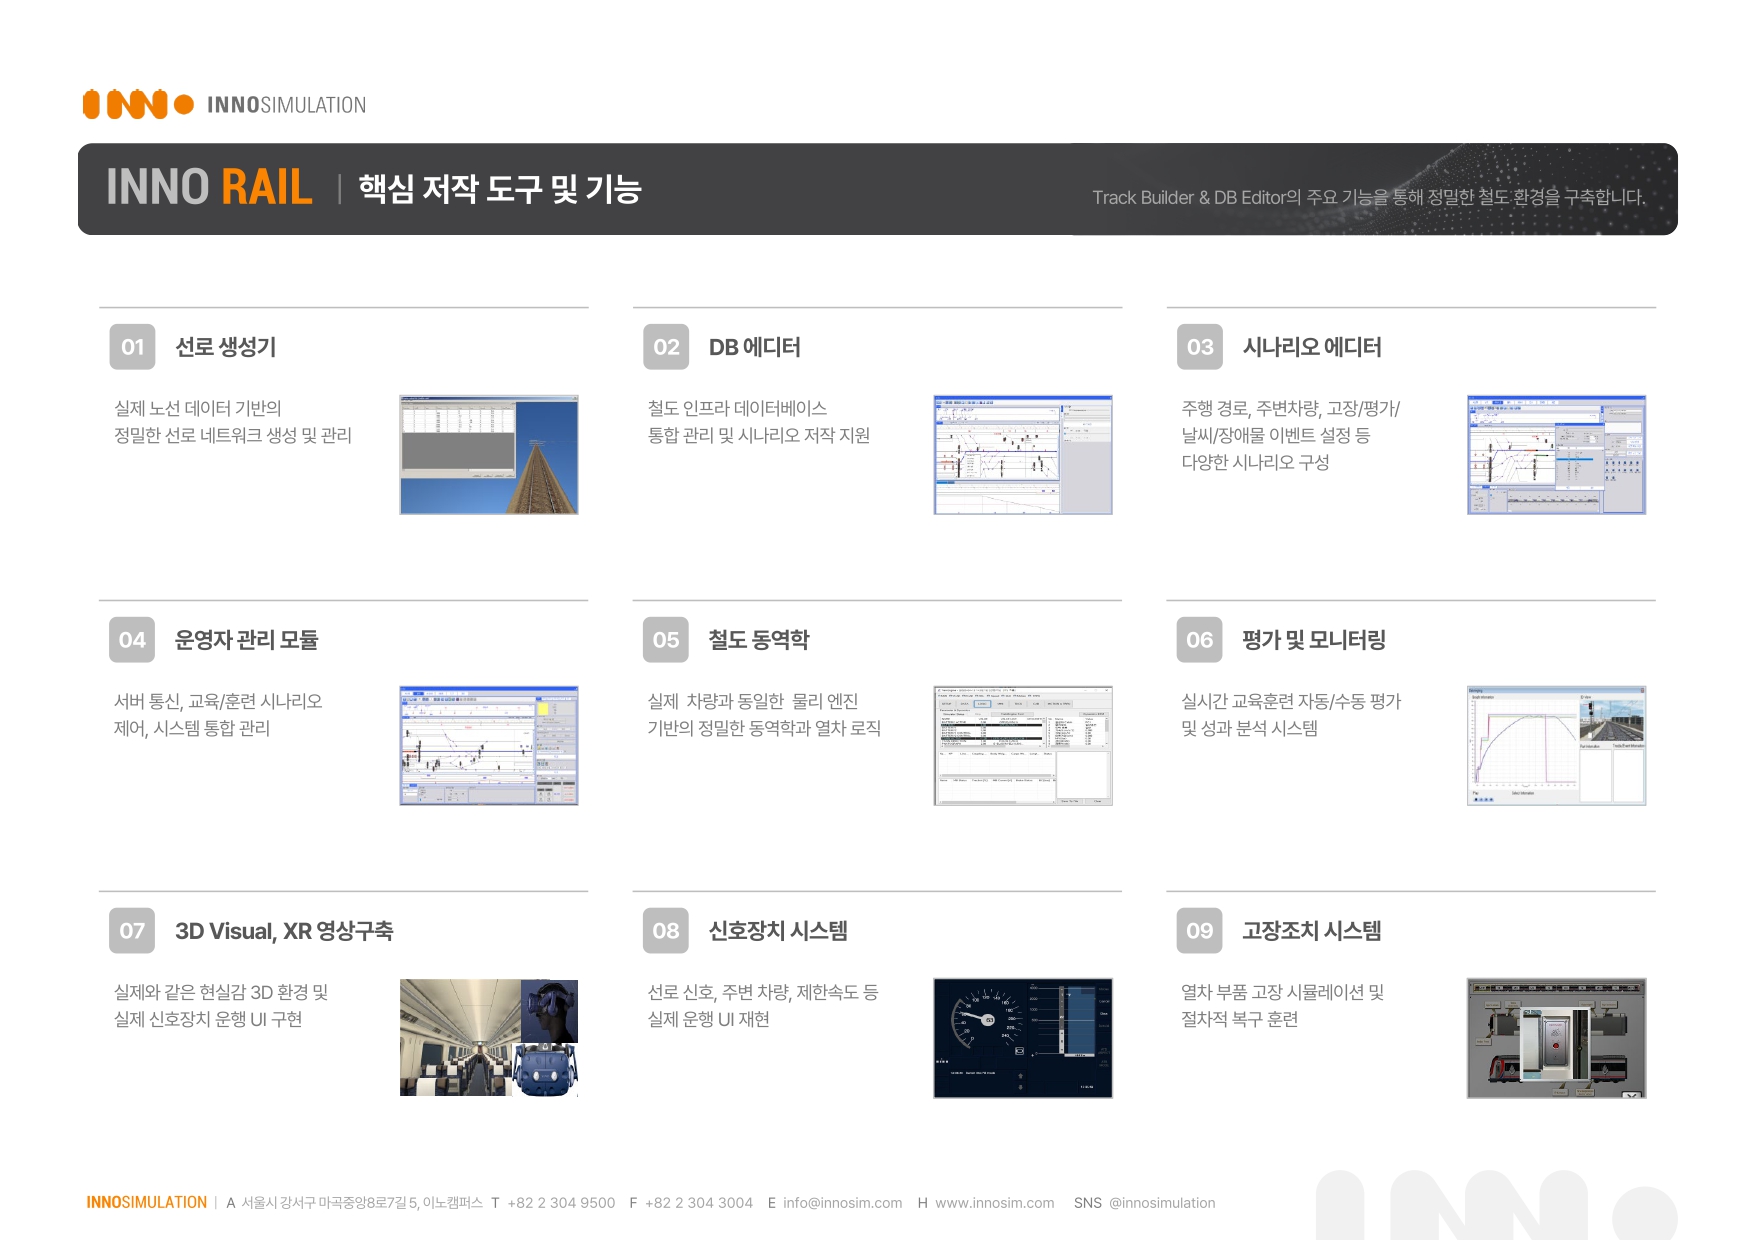The height and width of the screenshot is (1240, 1755).
Task: Select the heading '신호장치 시스템'
Action: pyautogui.click(x=778, y=931)
